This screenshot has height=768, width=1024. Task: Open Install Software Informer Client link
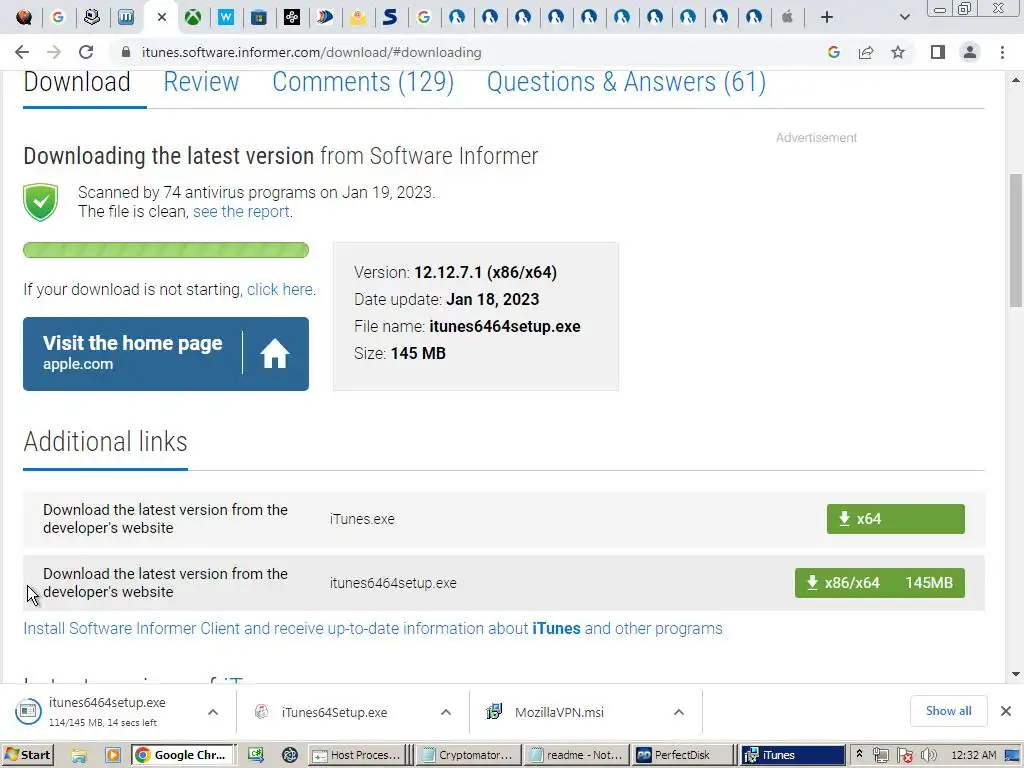tap(373, 628)
